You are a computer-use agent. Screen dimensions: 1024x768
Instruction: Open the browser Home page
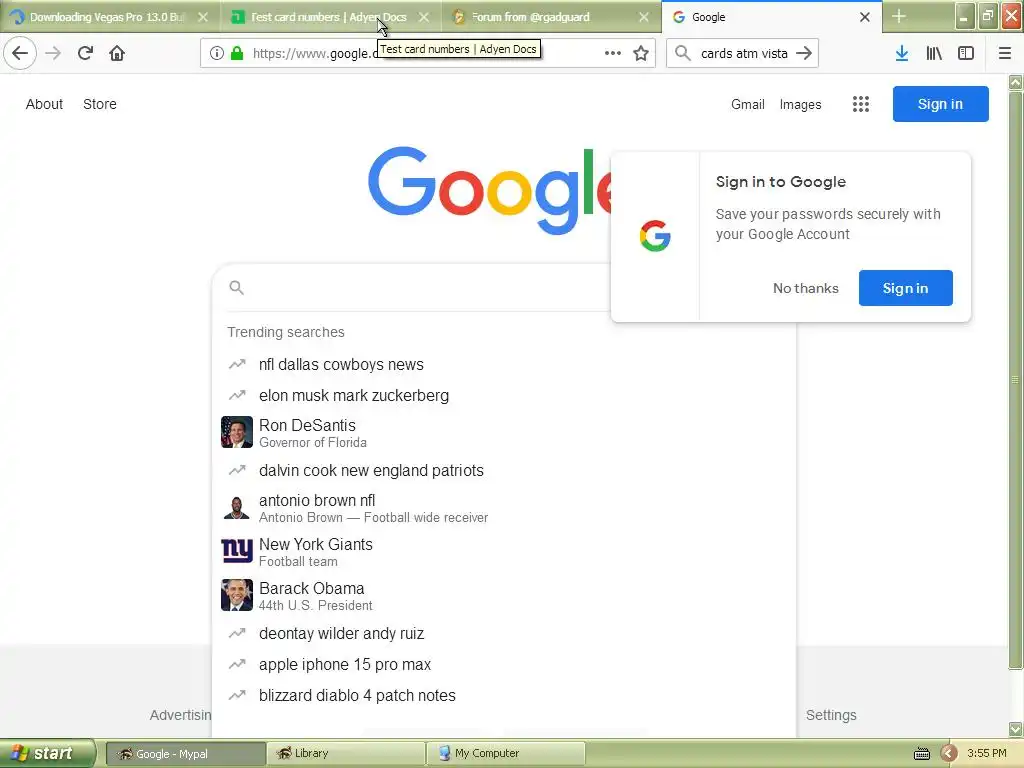coord(117,53)
